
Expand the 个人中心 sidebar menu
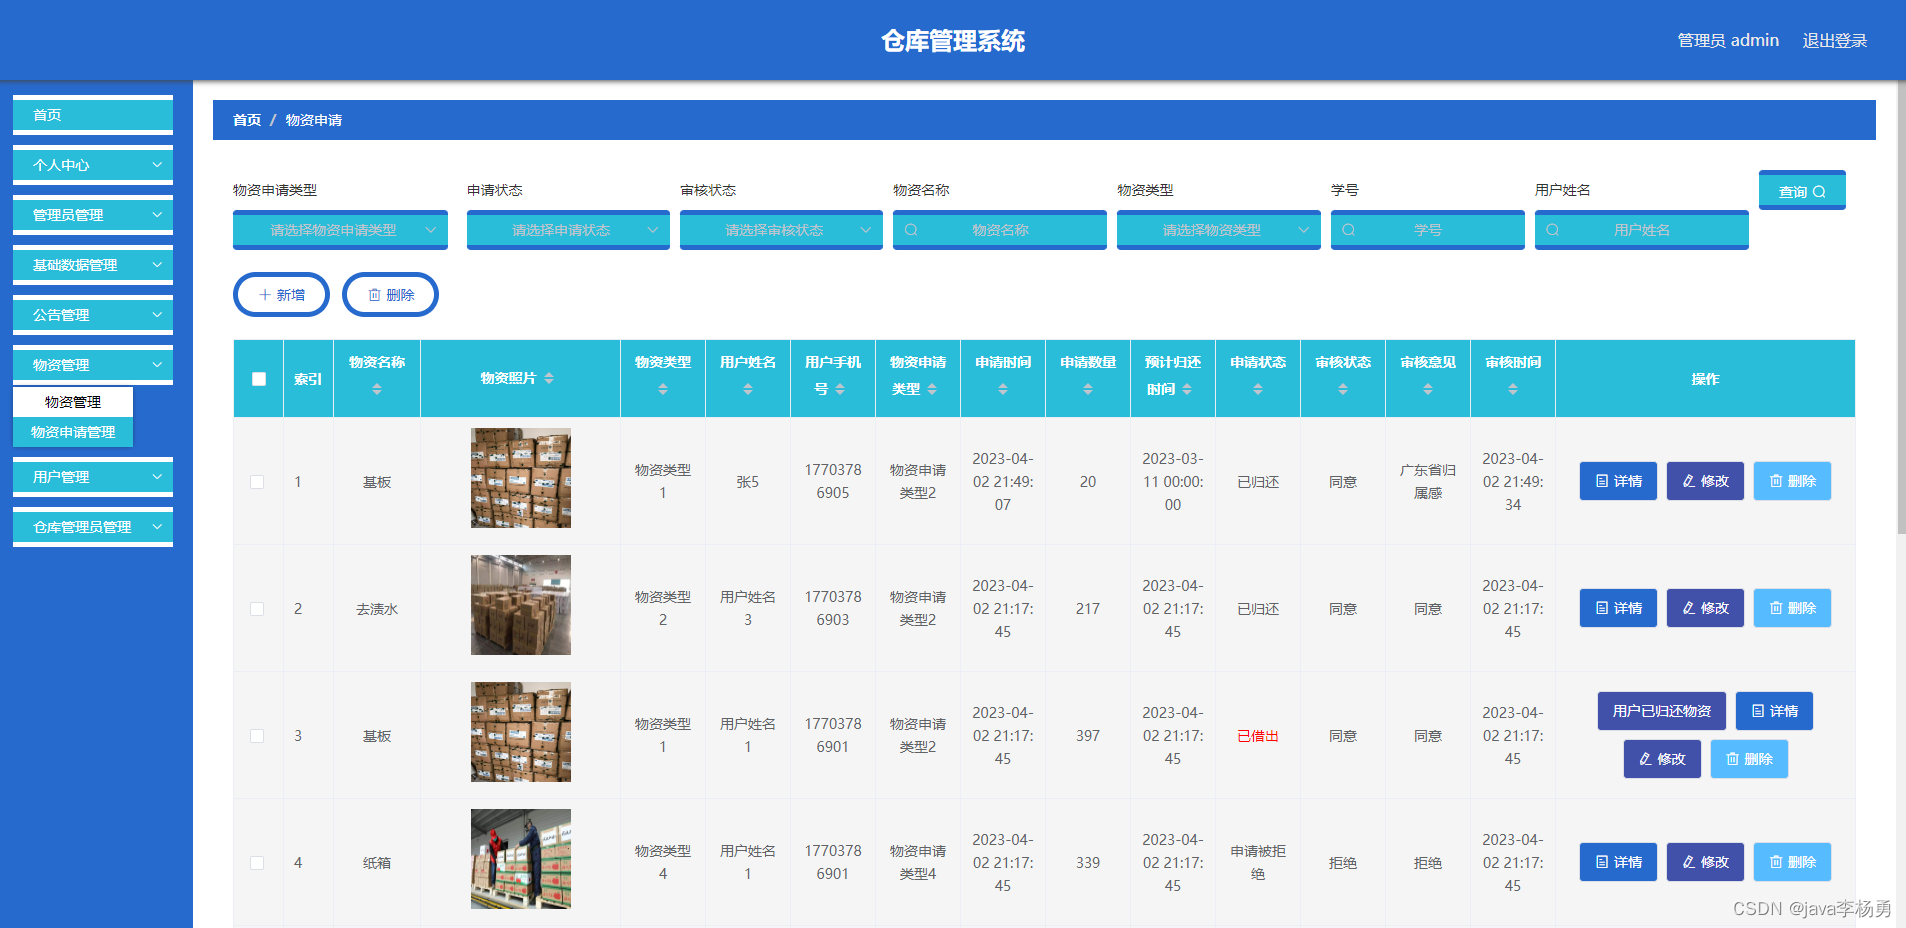(x=93, y=165)
